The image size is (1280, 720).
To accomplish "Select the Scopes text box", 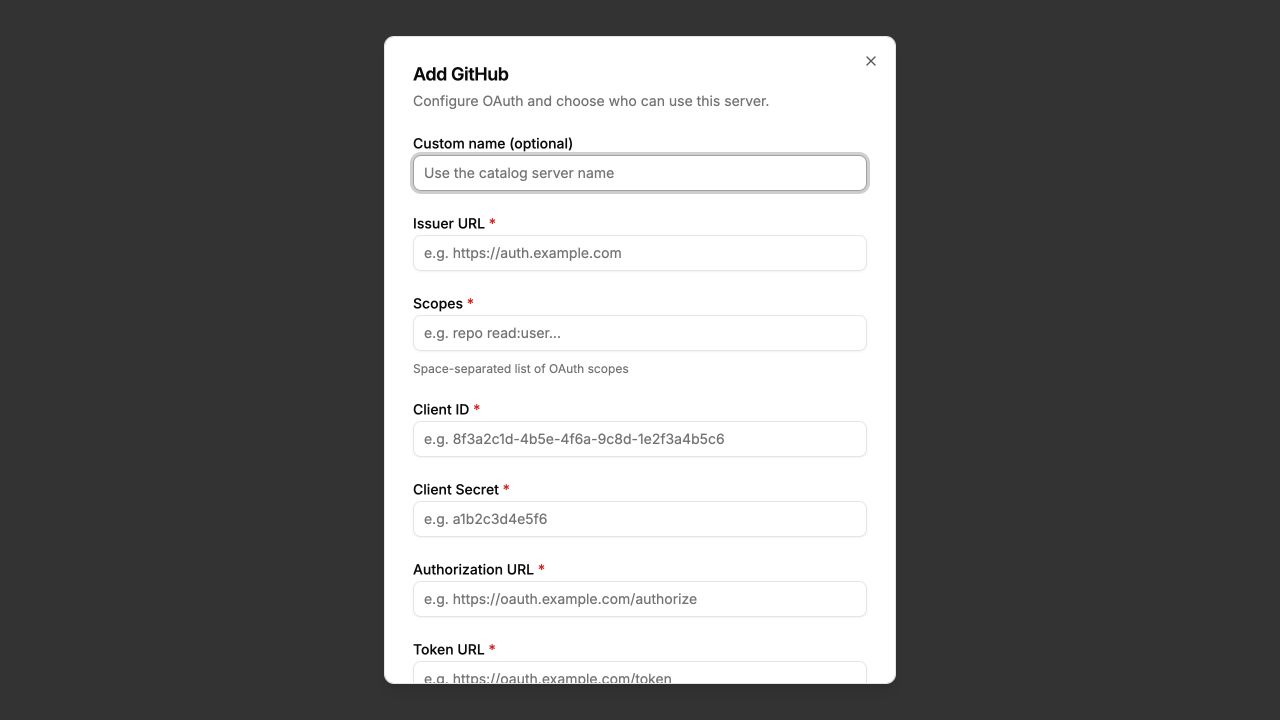I will click(640, 333).
